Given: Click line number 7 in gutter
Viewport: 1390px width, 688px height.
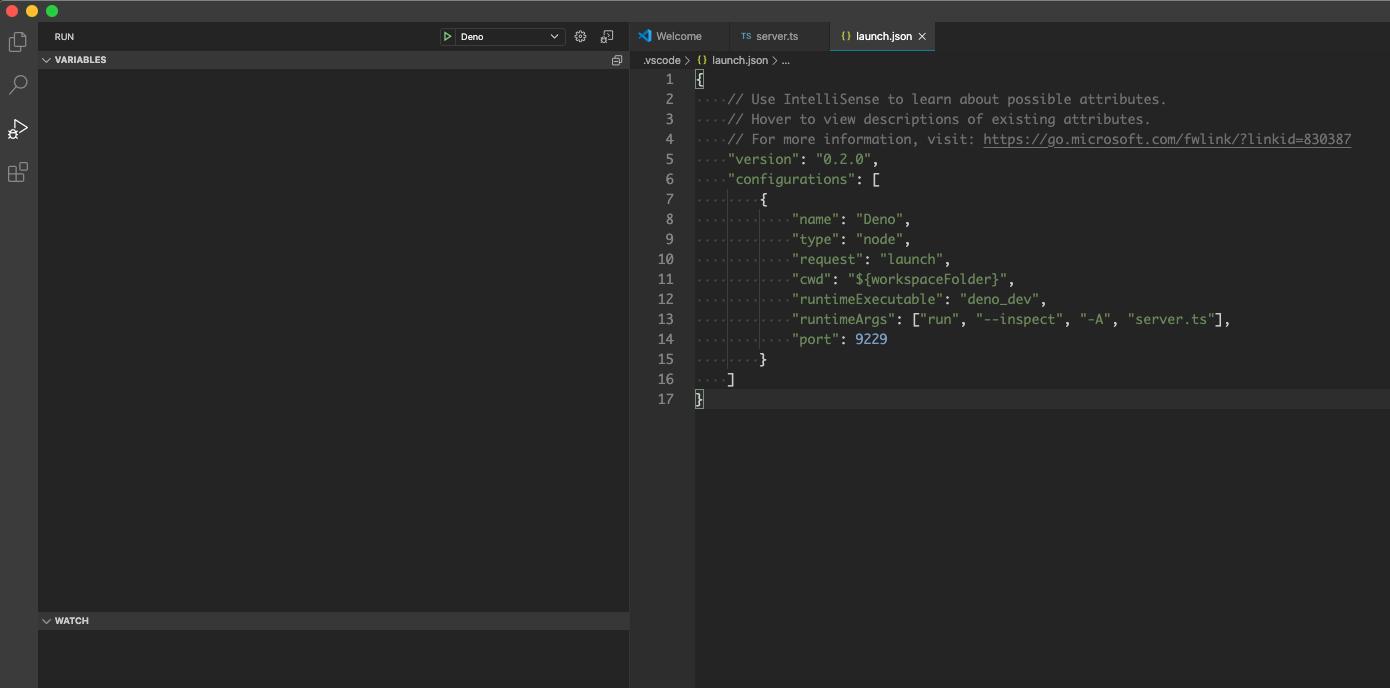Looking at the screenshot, I should (x=669, y=199).
